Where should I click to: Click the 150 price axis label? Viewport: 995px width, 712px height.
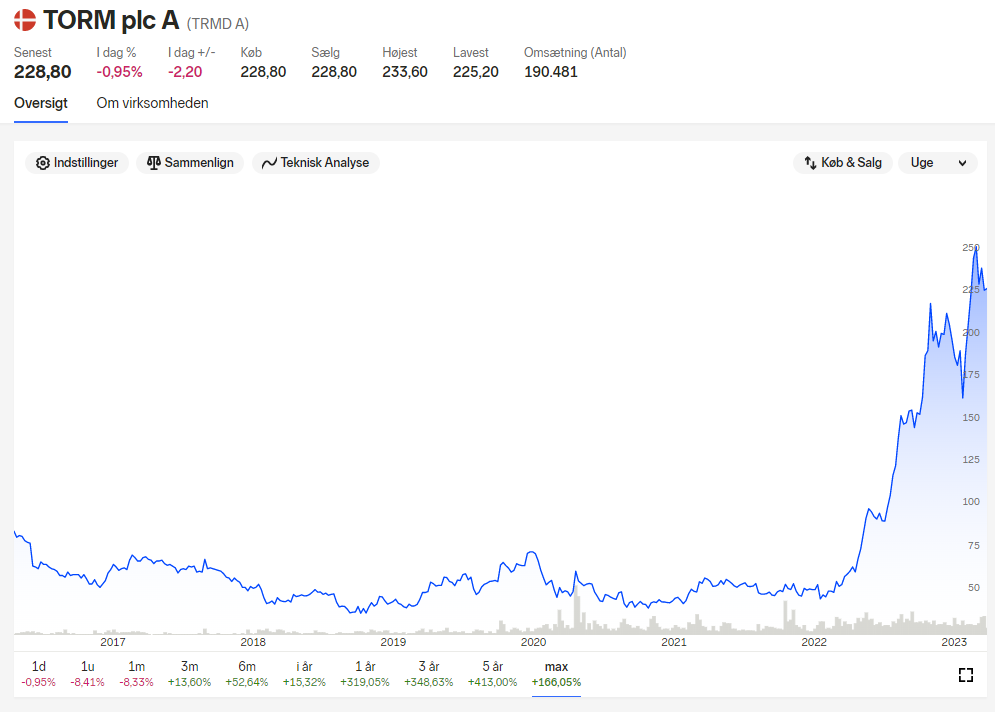coord(971,418)
